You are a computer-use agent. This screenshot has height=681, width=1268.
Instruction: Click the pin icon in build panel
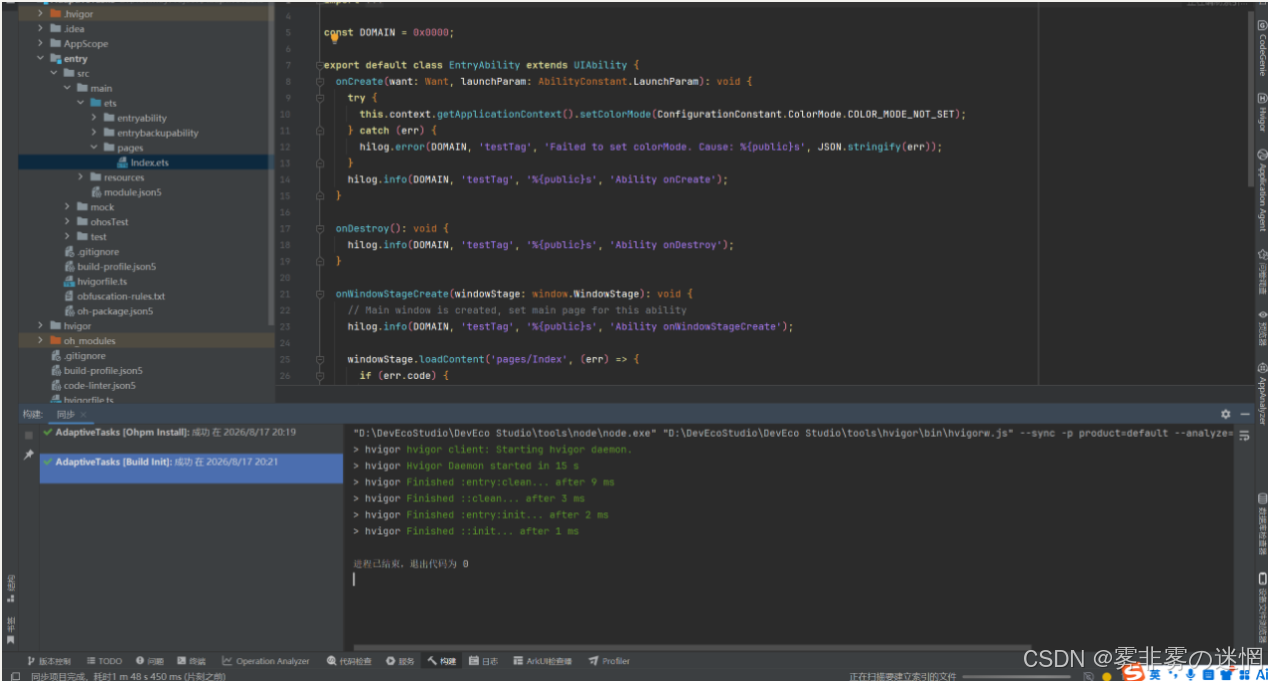click(x=29, y=454)
